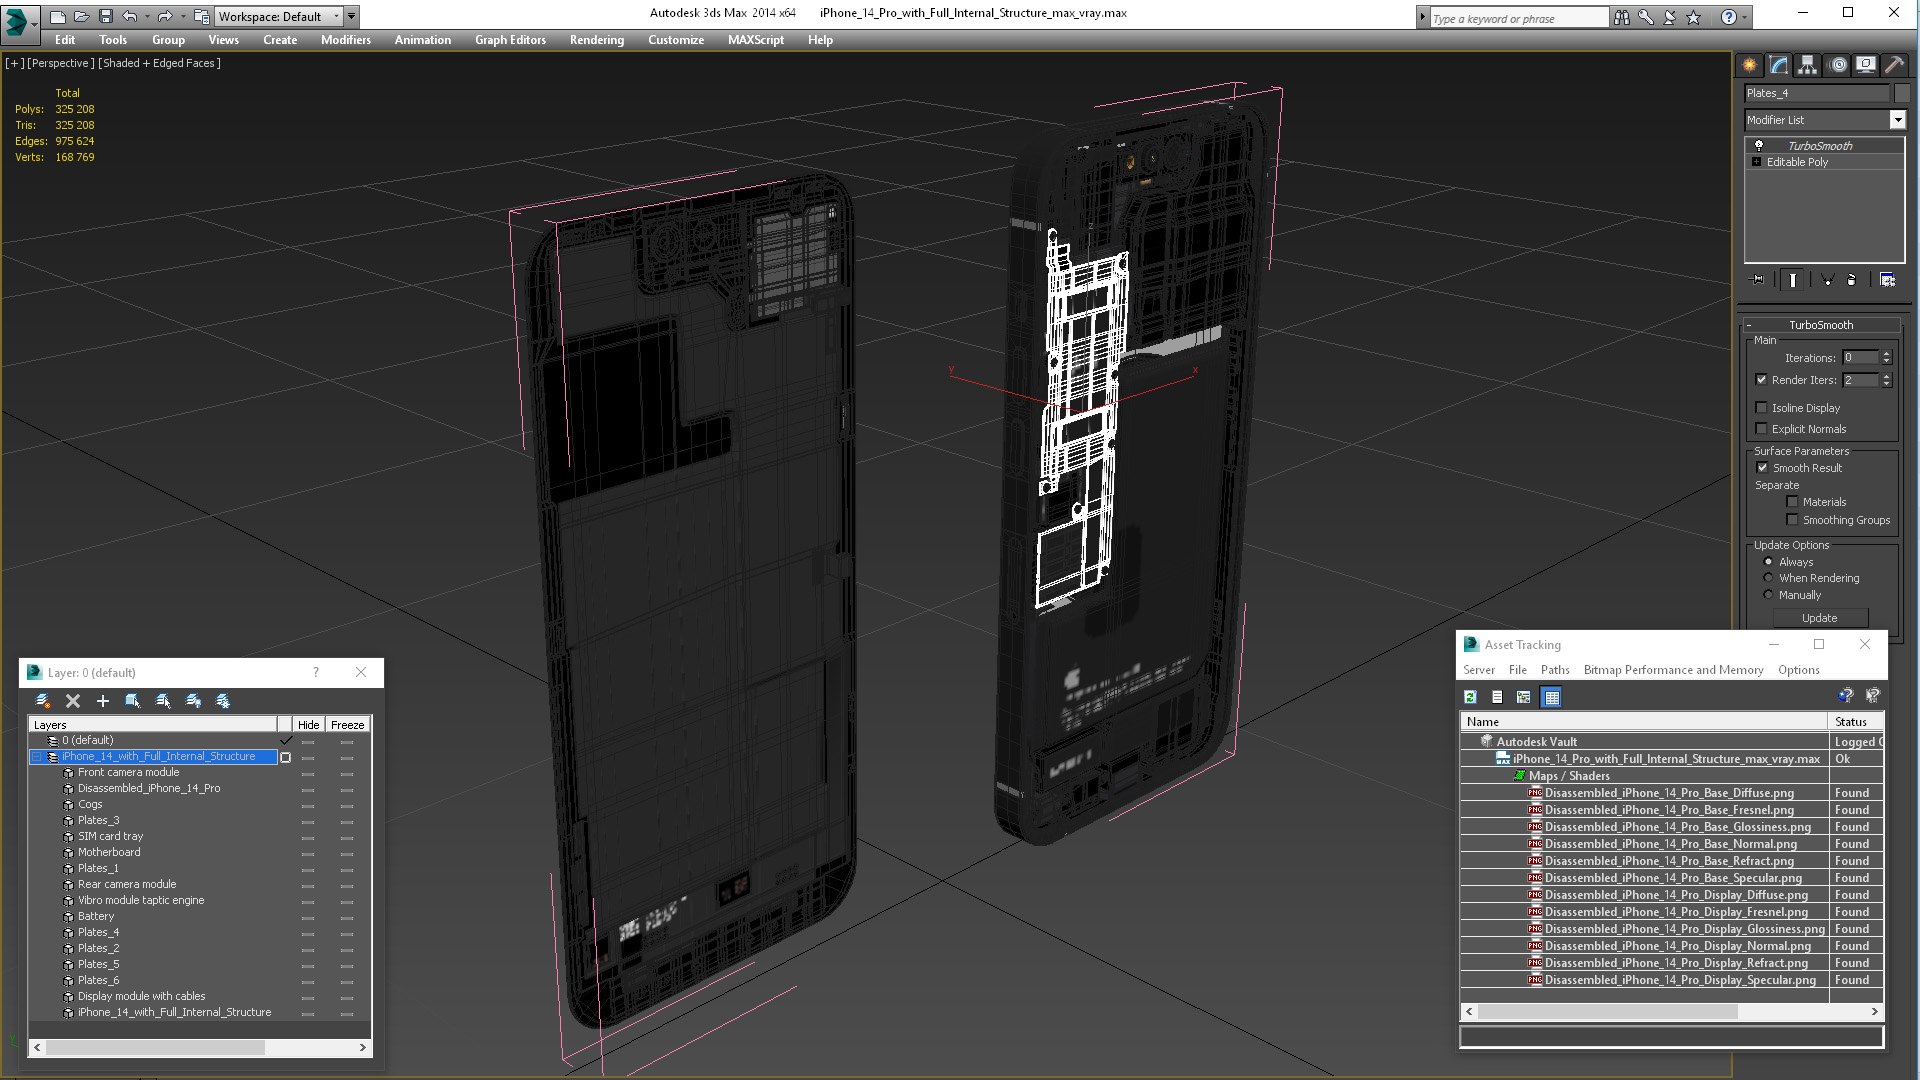Screen dimensions: 1920x1080
Task: Toggle the Render Iters checkbox
Action: [1761, 380]
